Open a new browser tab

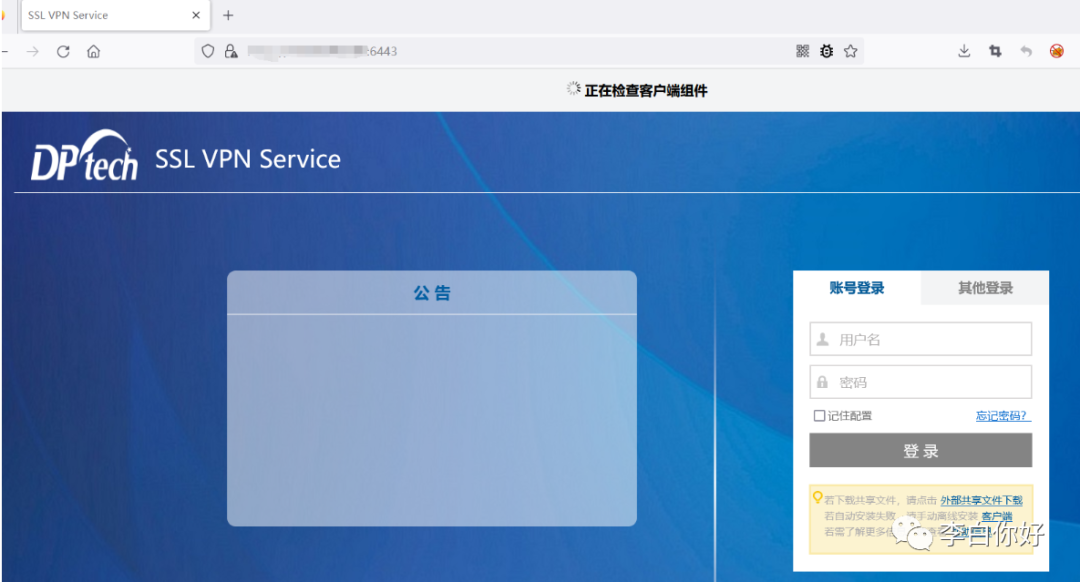pos(228,15)
